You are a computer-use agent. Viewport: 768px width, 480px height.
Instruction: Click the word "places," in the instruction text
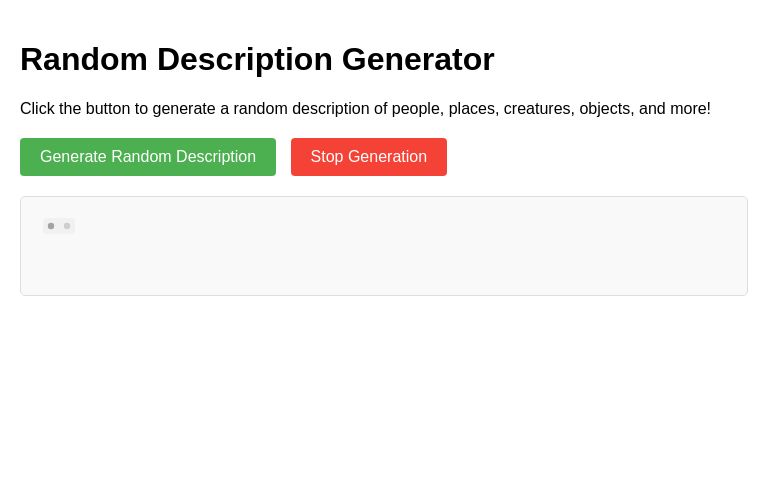tap(474, 109)
